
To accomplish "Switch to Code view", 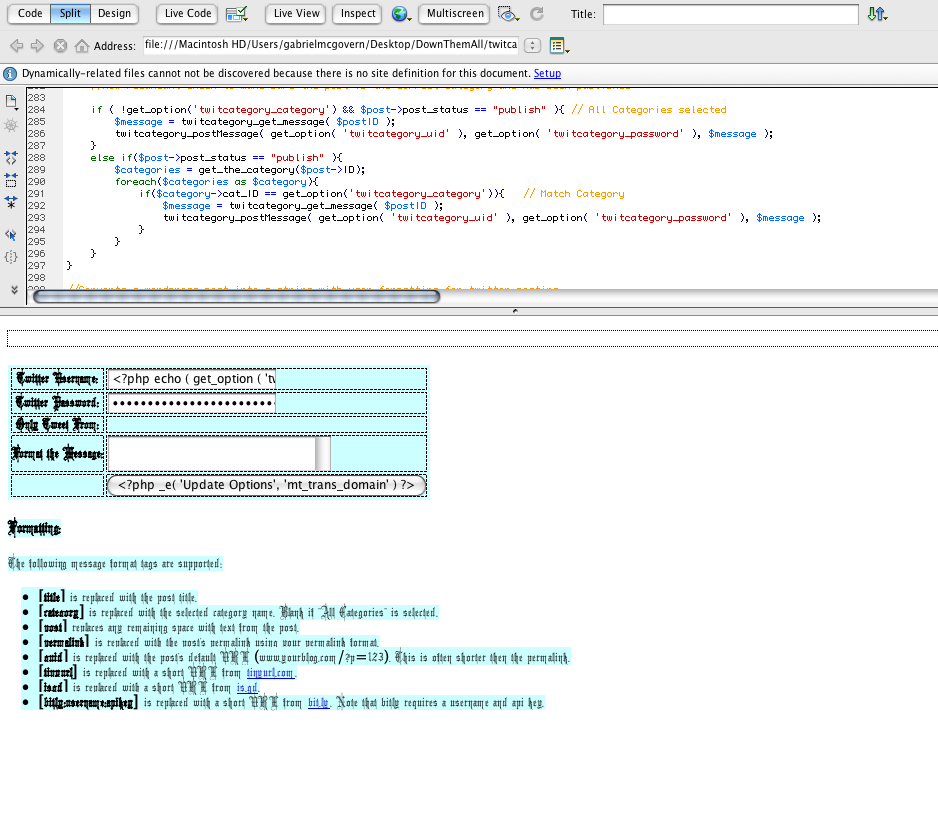I will [30, 14].
